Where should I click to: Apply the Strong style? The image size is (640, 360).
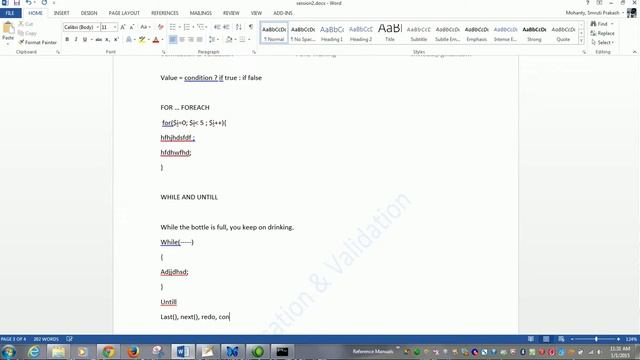click(534, 33)
